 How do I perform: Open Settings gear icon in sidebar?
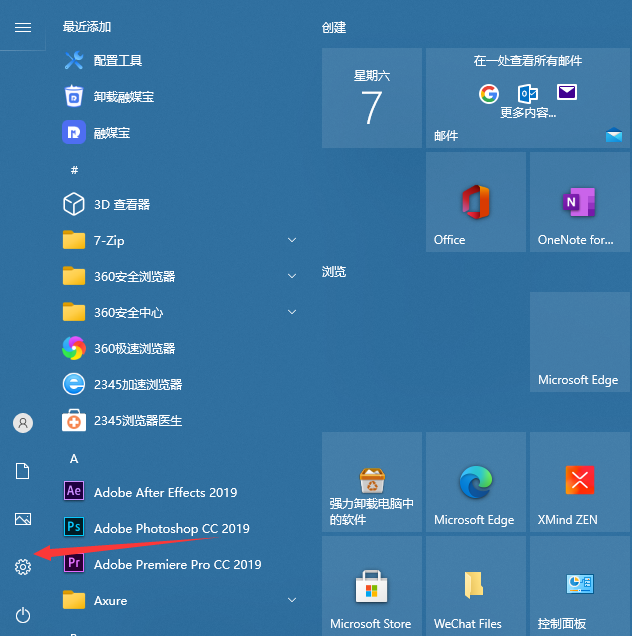(23, 567)
